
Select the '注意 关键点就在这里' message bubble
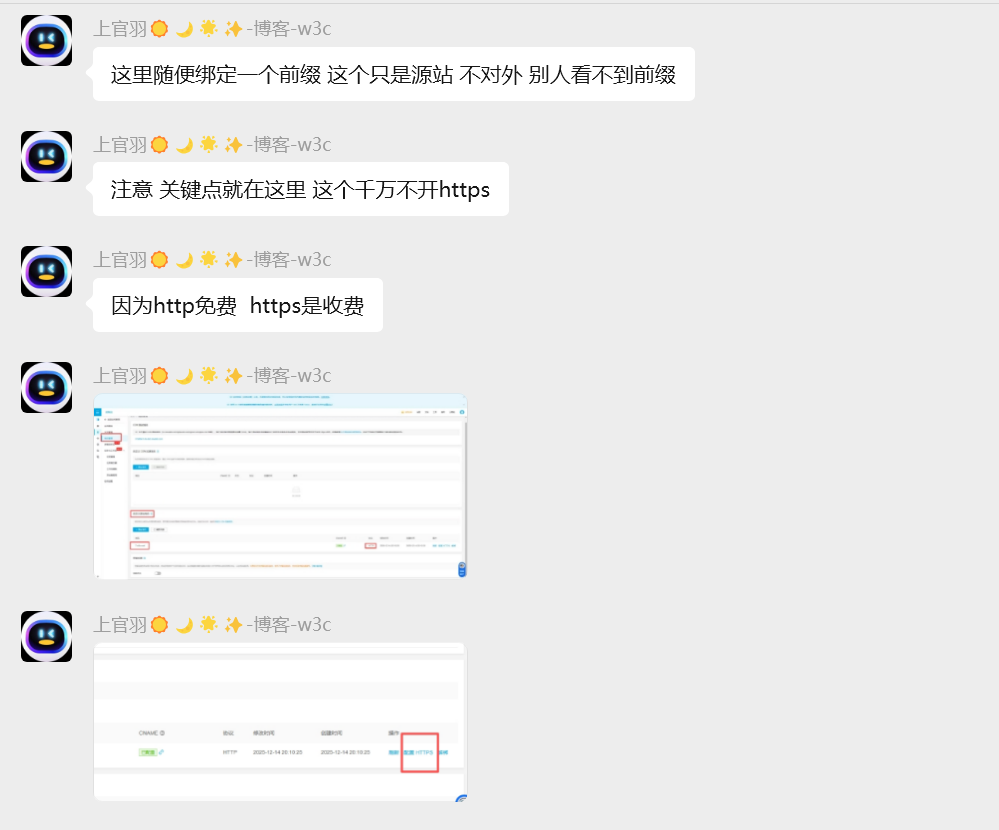(300, 190)
